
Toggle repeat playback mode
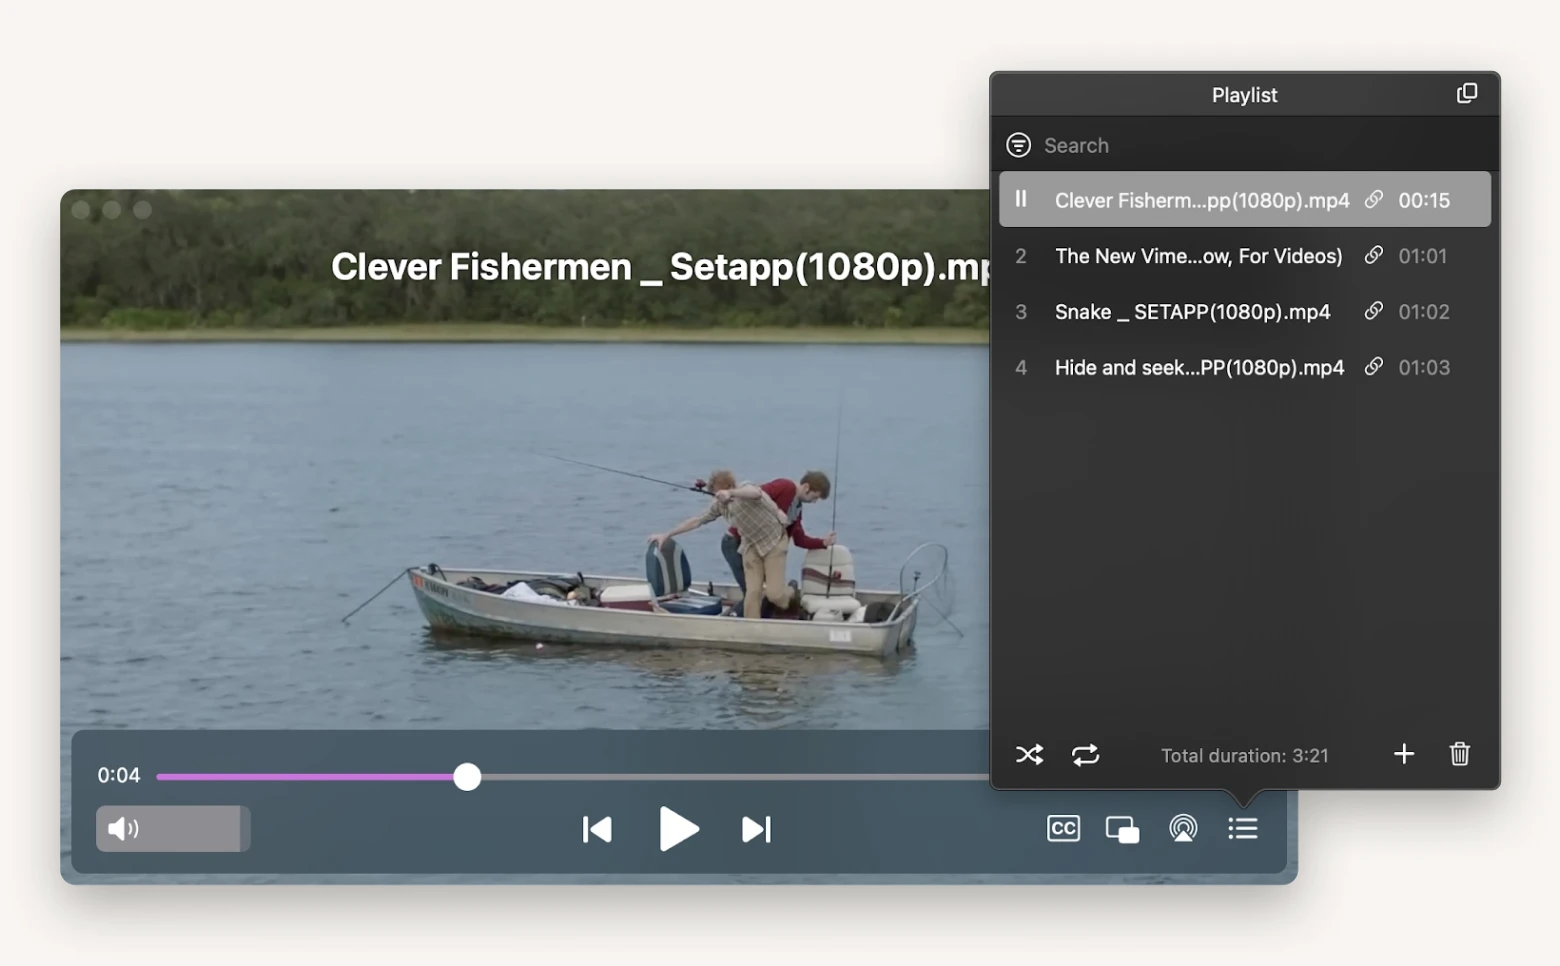click(x=1086, y=755)
